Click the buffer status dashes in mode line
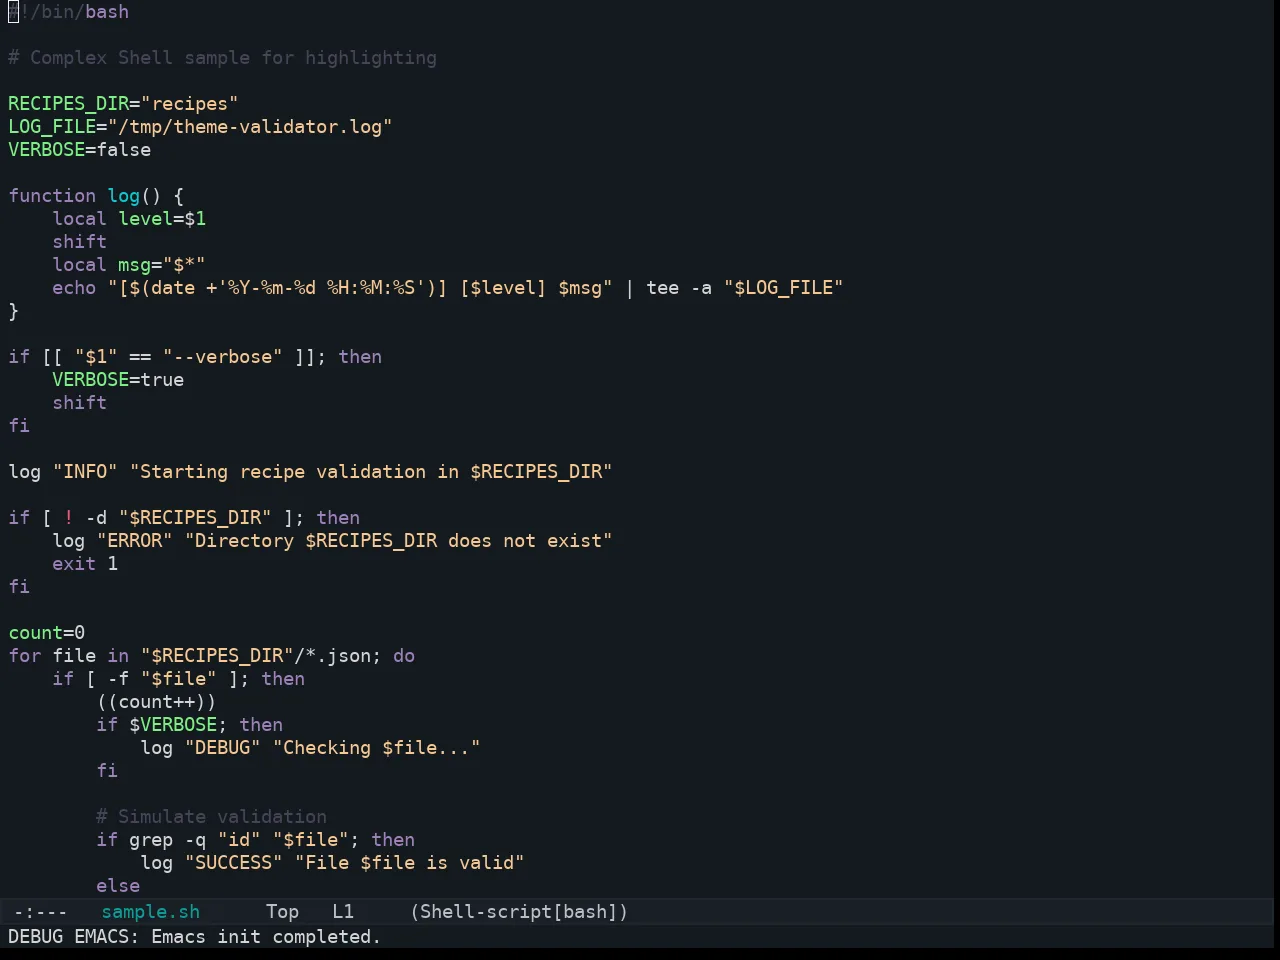The height and width of the screenshot is (960, 1280). [41, 912]
